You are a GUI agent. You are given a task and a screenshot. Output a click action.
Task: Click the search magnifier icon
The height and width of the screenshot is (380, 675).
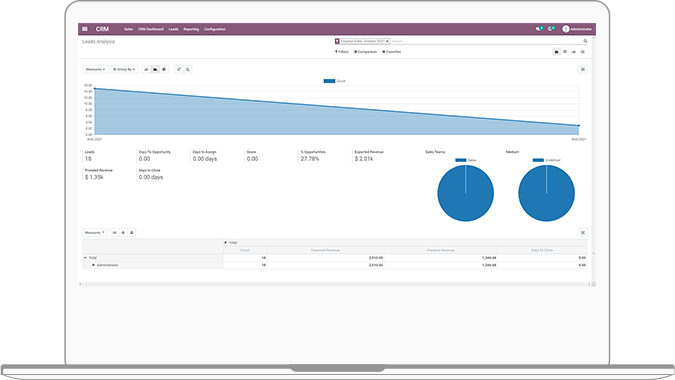pyautogui.click(x=585, y=41)
